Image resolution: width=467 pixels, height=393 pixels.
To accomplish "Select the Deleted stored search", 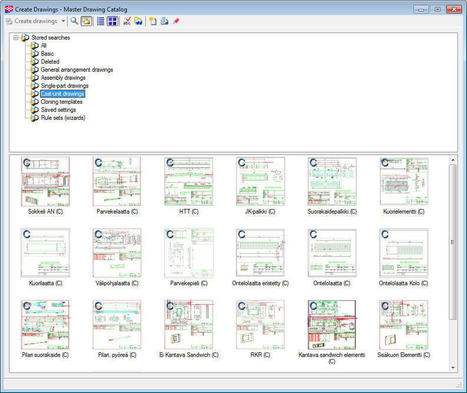I will pos(50,62).
